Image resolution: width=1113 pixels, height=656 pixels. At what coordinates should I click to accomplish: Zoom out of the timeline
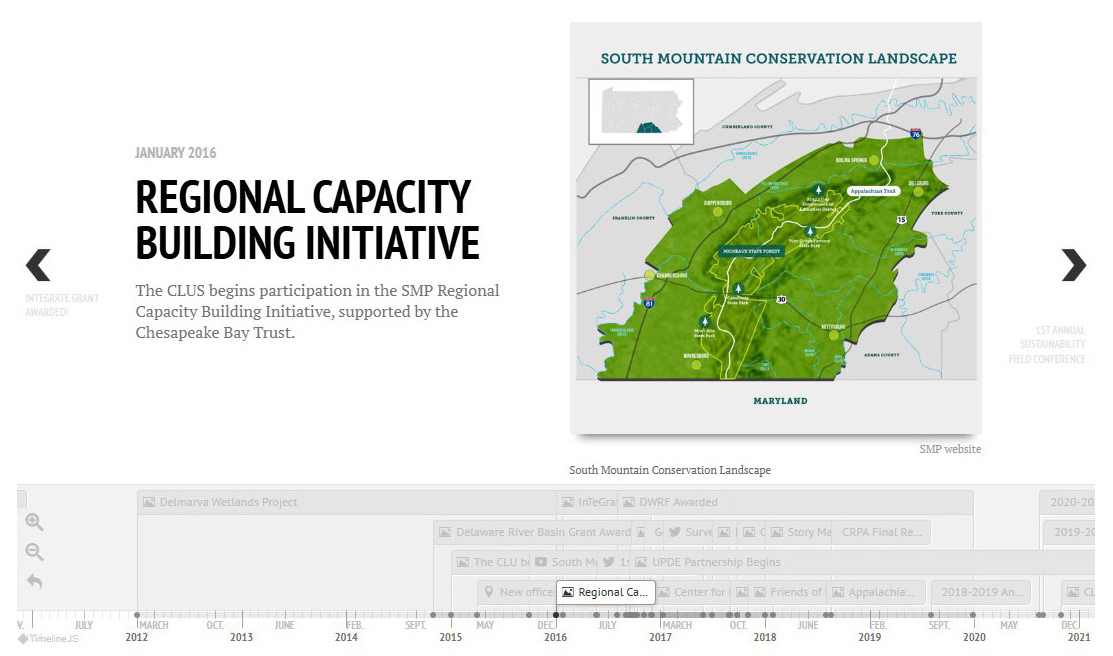click(x=34, y=552)
